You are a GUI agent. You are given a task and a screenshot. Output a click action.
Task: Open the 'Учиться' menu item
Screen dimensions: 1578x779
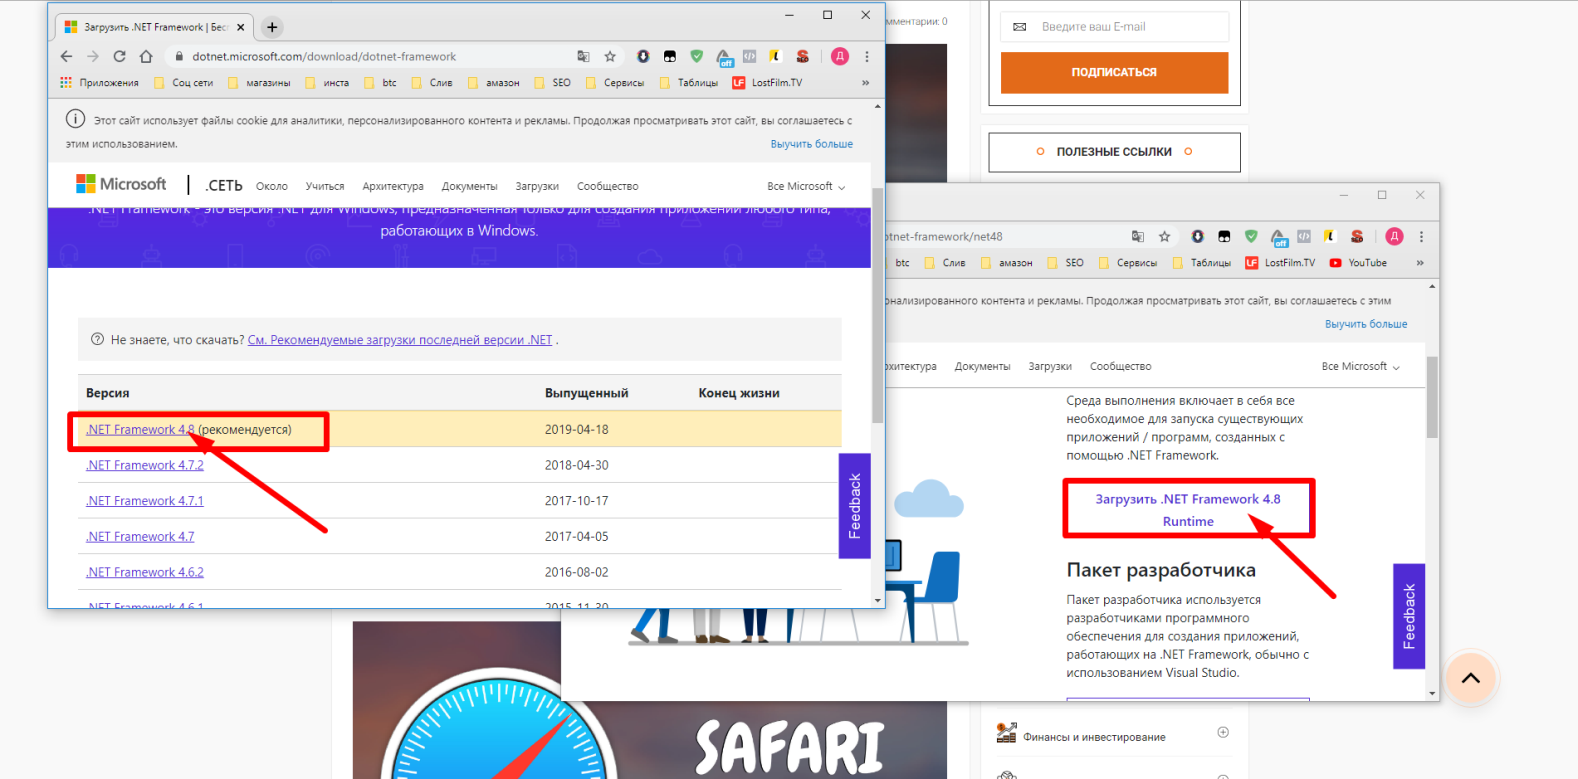tap(325, 186)
